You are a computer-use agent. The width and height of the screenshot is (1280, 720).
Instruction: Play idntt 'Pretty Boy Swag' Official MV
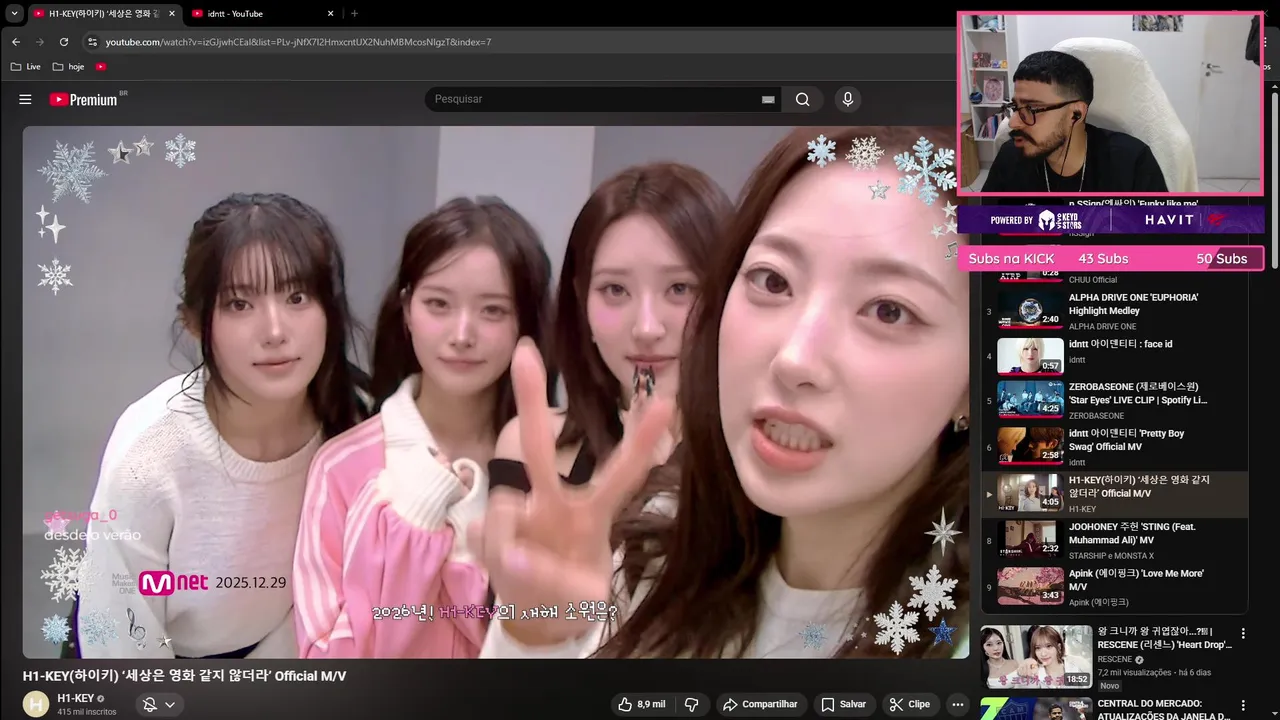[1114, 447]
